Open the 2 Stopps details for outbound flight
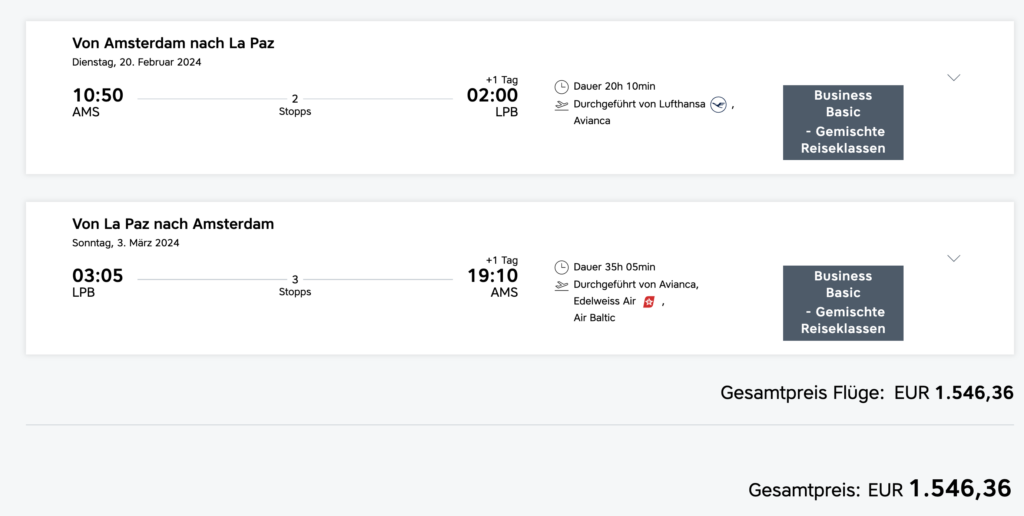This screenshot has height=516, width=1024. point(294,105)
